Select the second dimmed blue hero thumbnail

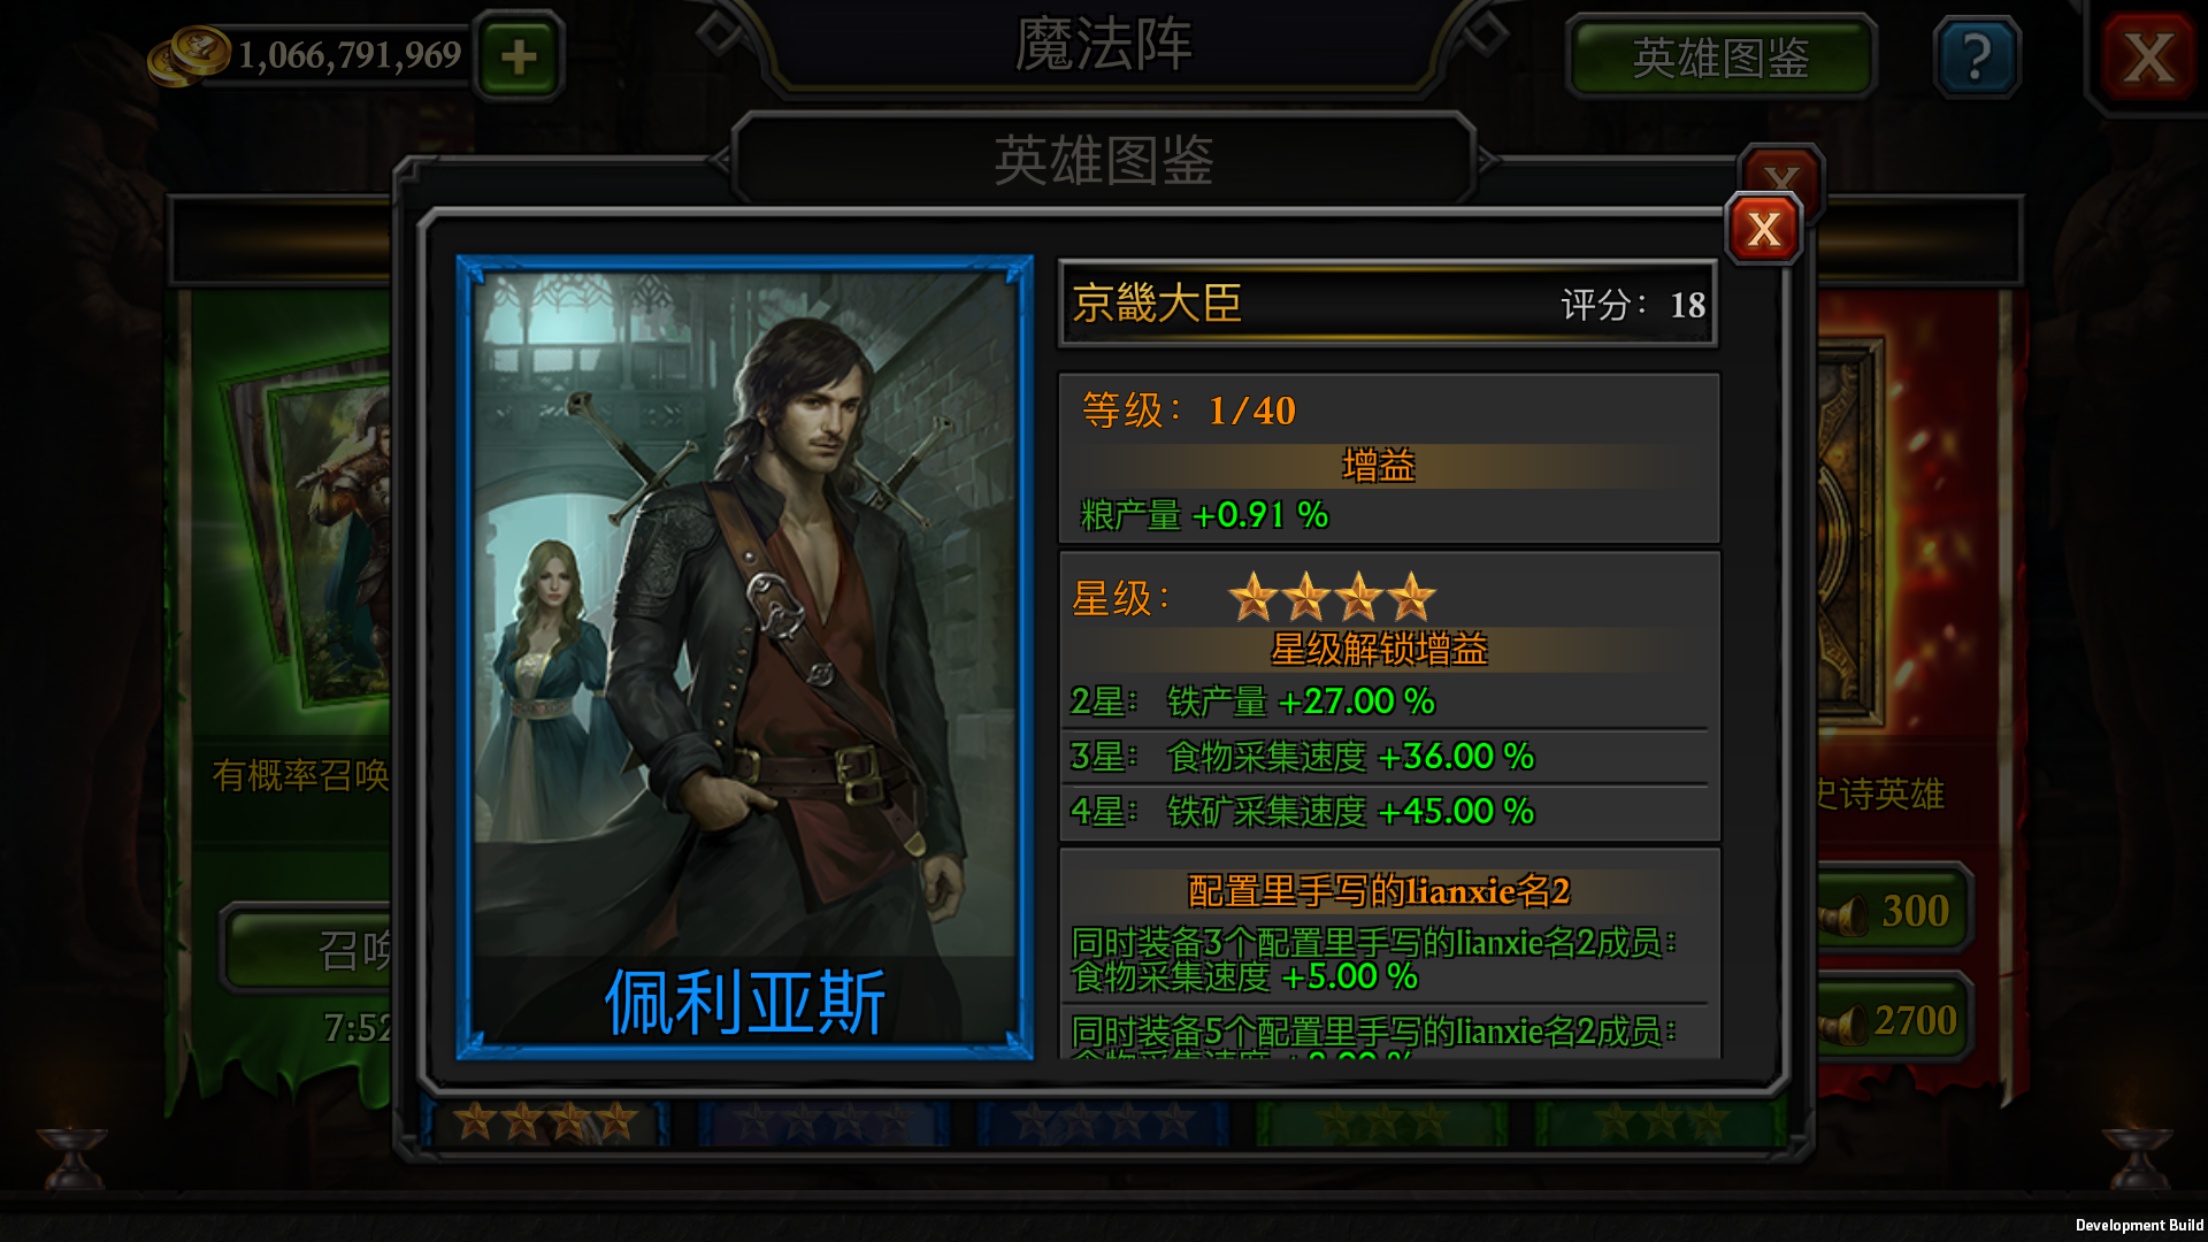tap(823, 1122)
